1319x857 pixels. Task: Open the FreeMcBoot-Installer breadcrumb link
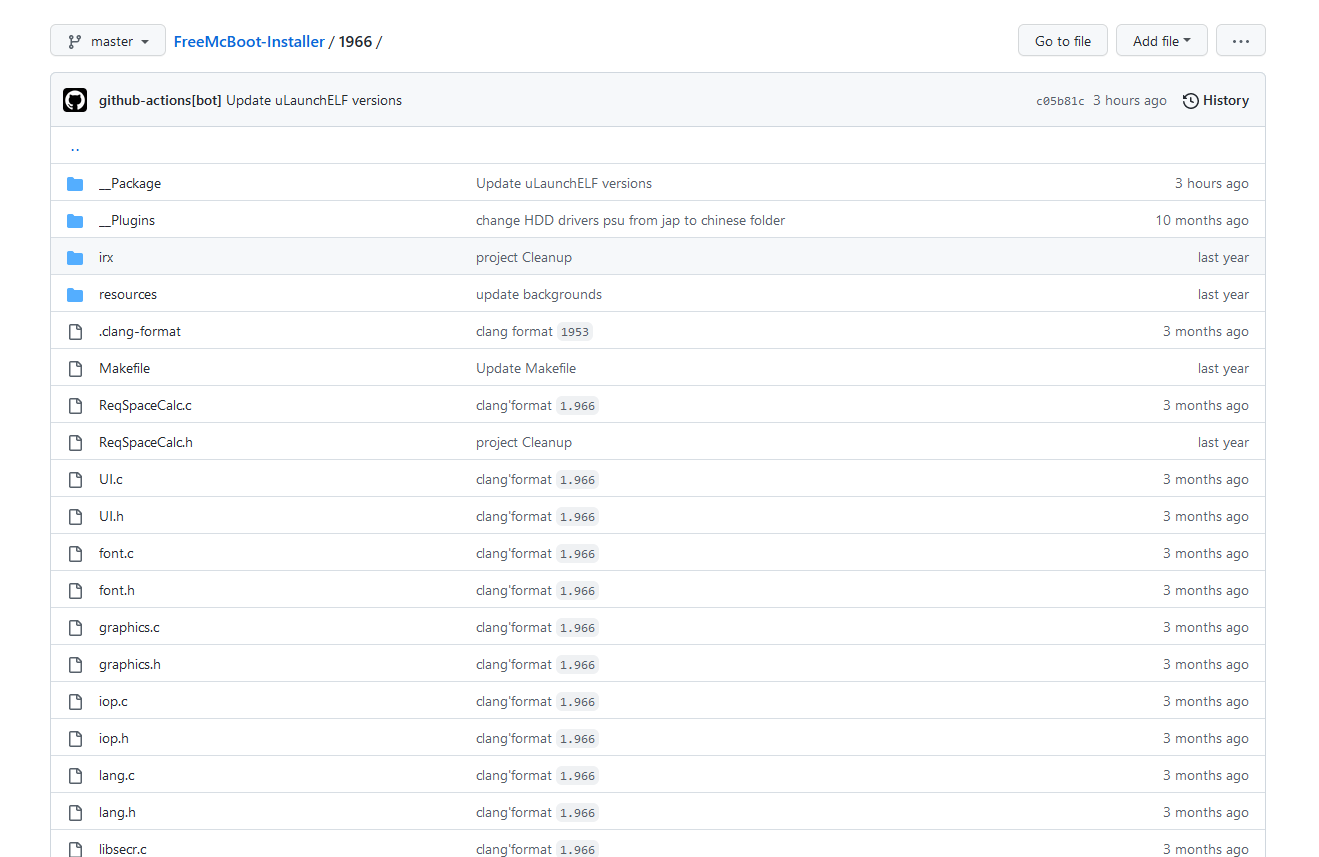[x=249, y=41]
